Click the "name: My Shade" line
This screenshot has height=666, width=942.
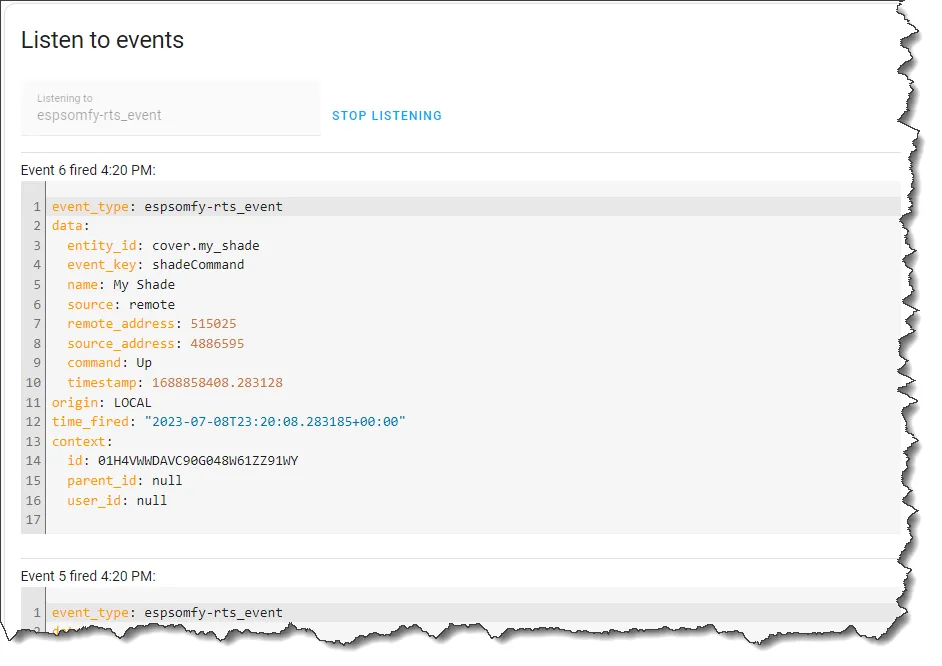coord(121,285)
